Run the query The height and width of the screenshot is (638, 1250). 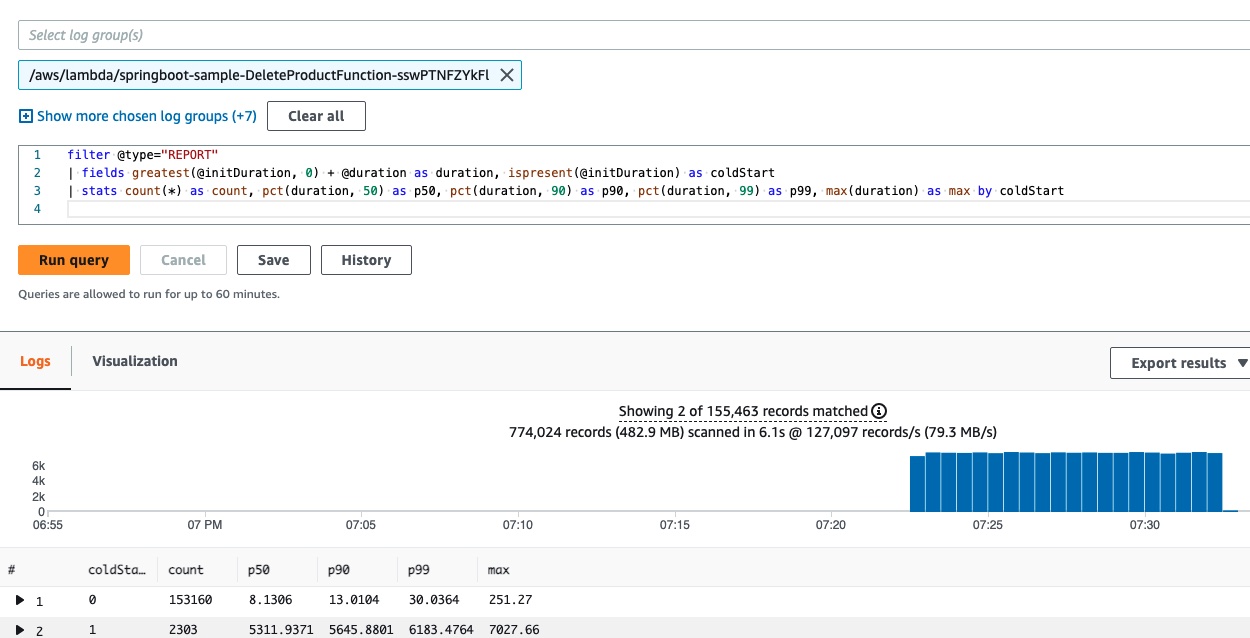pyautogui.click(x=74, y=260)
